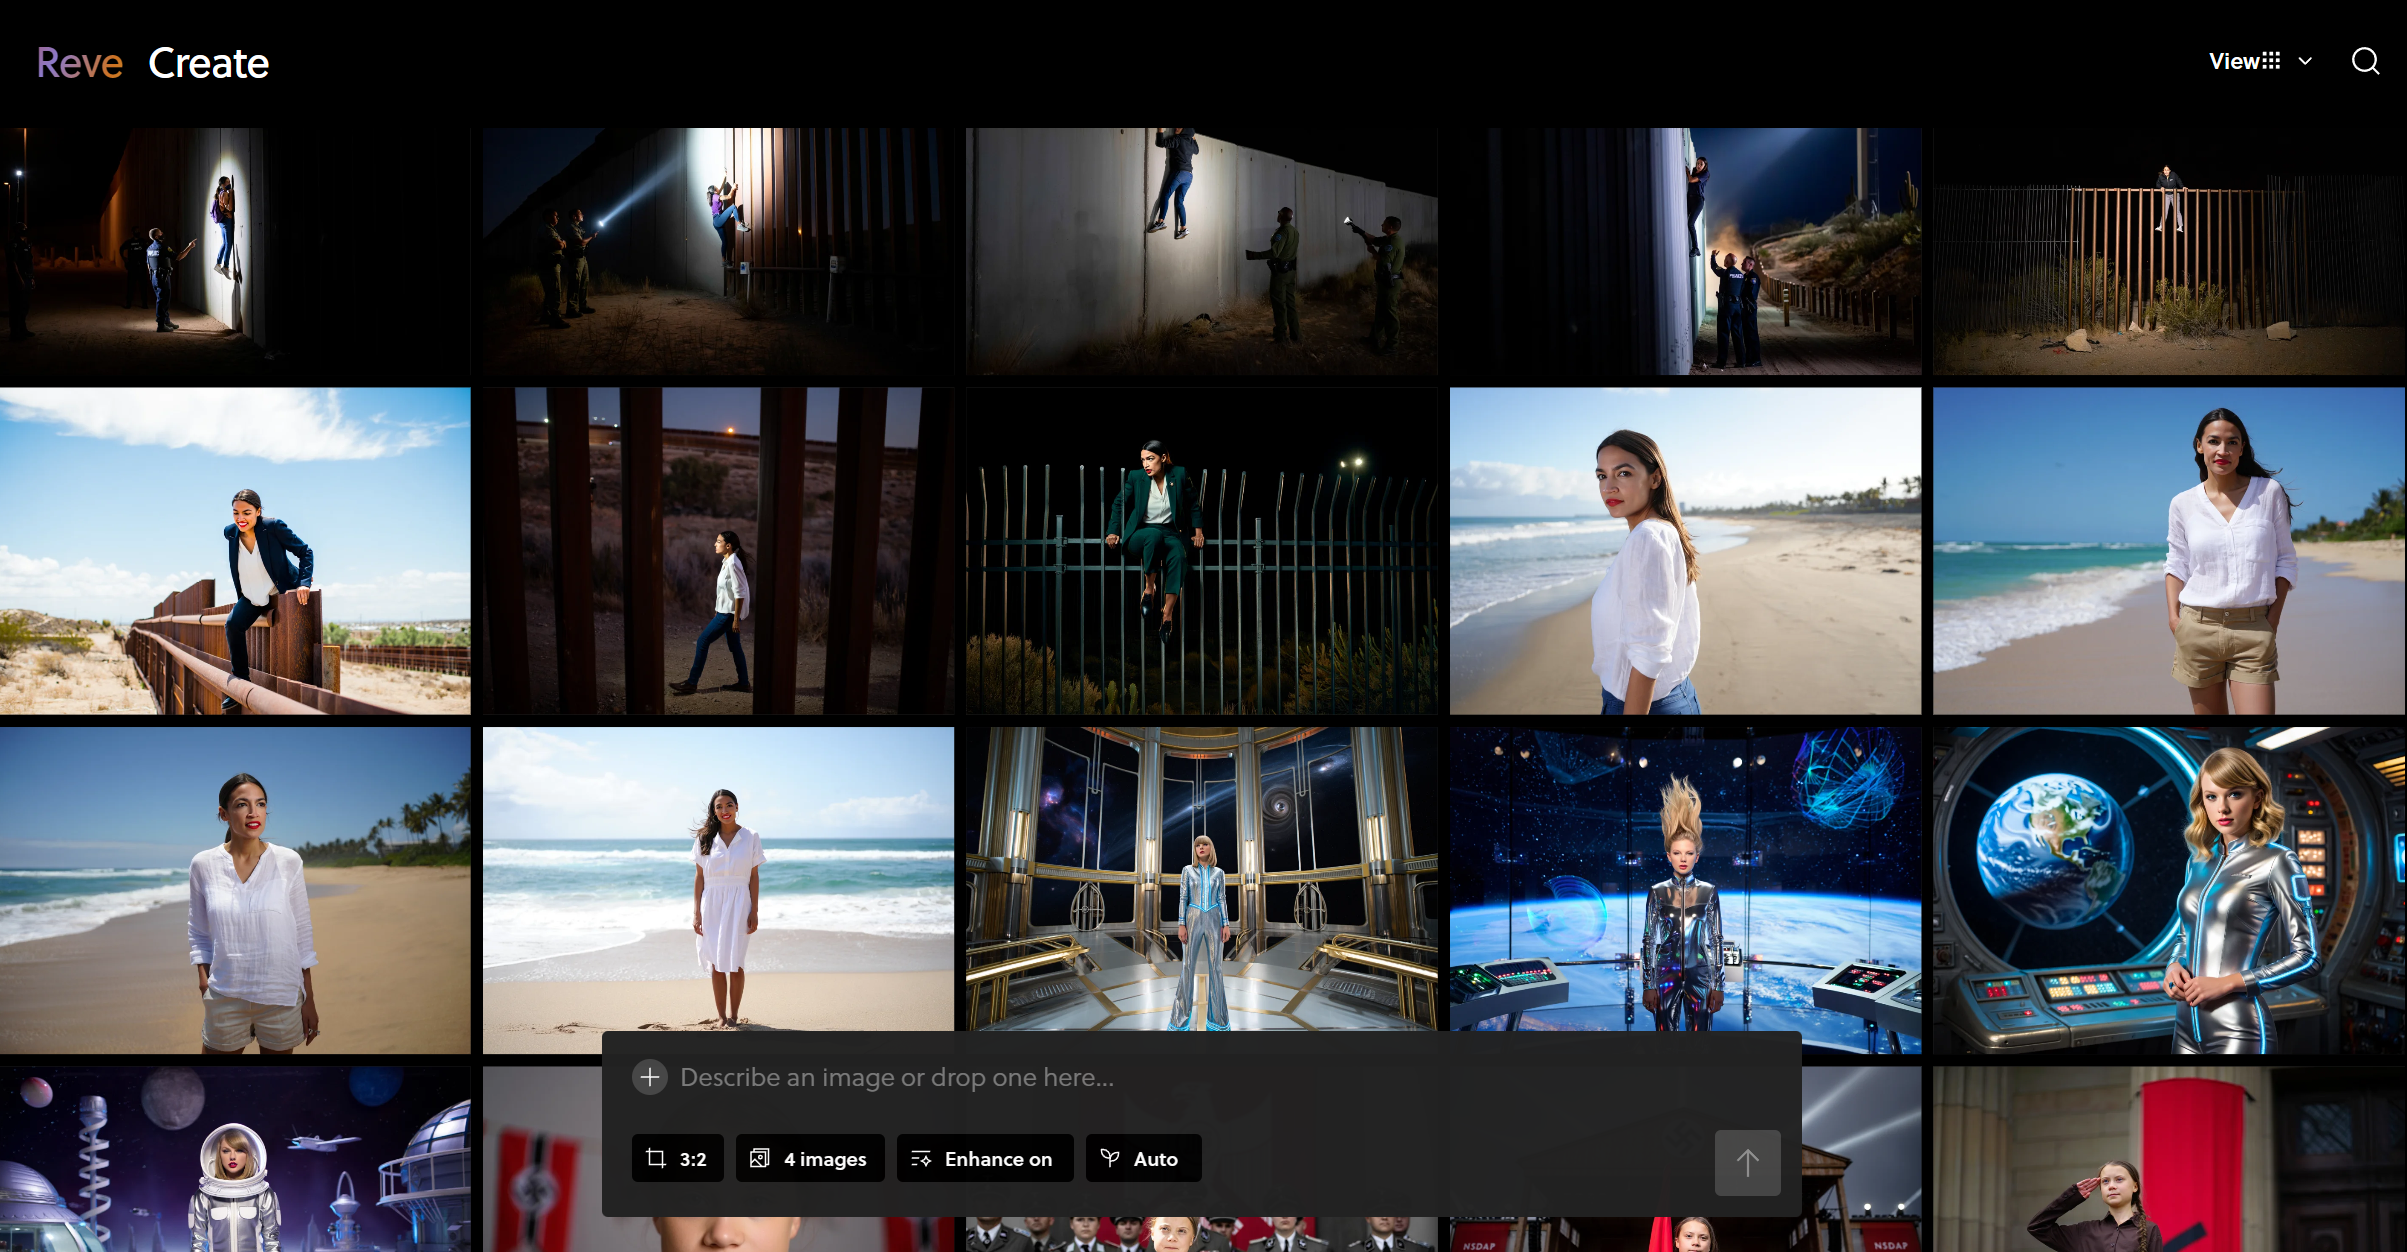Click the Reve logo link

80,63
